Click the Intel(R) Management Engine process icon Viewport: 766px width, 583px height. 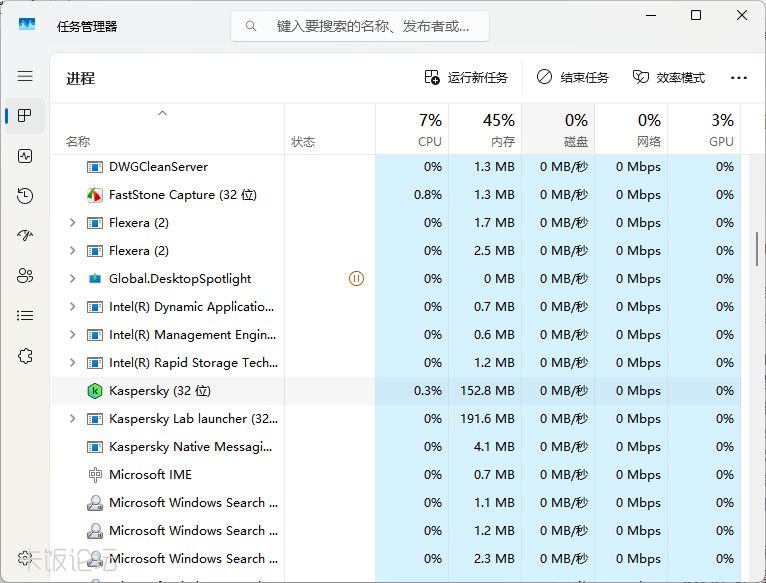point(95,335)
